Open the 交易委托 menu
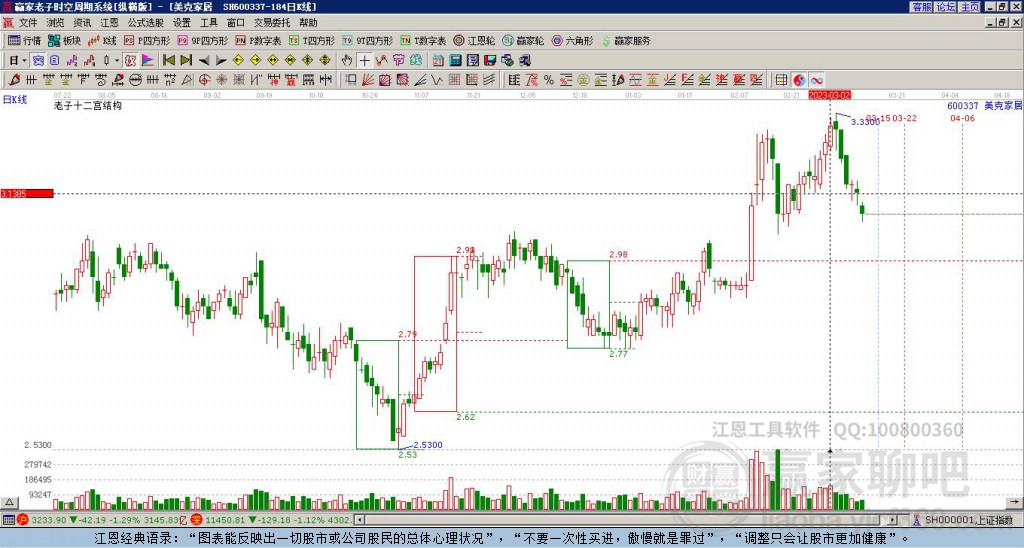The image size is (1024, 548). [x=272, y=23]
